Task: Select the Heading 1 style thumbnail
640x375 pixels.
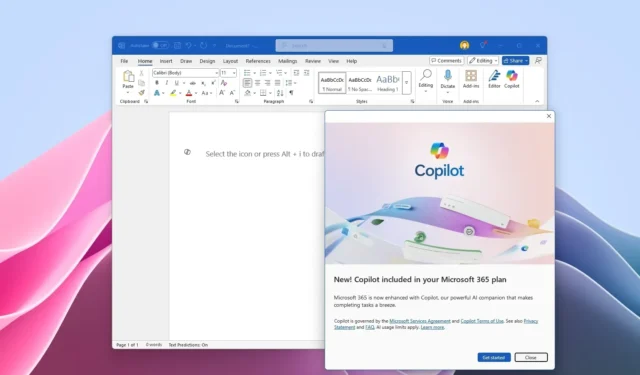Action: [387, 83]
